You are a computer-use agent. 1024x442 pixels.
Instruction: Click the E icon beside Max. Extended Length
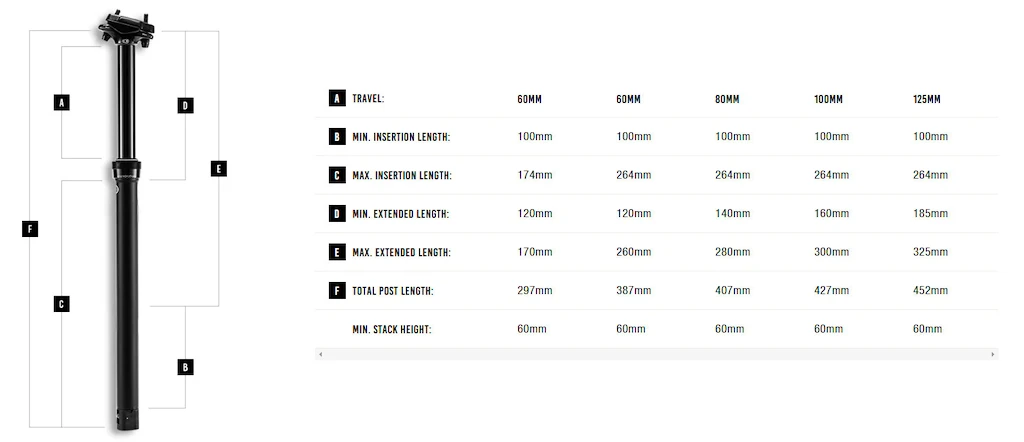click(x=337, y=252)
